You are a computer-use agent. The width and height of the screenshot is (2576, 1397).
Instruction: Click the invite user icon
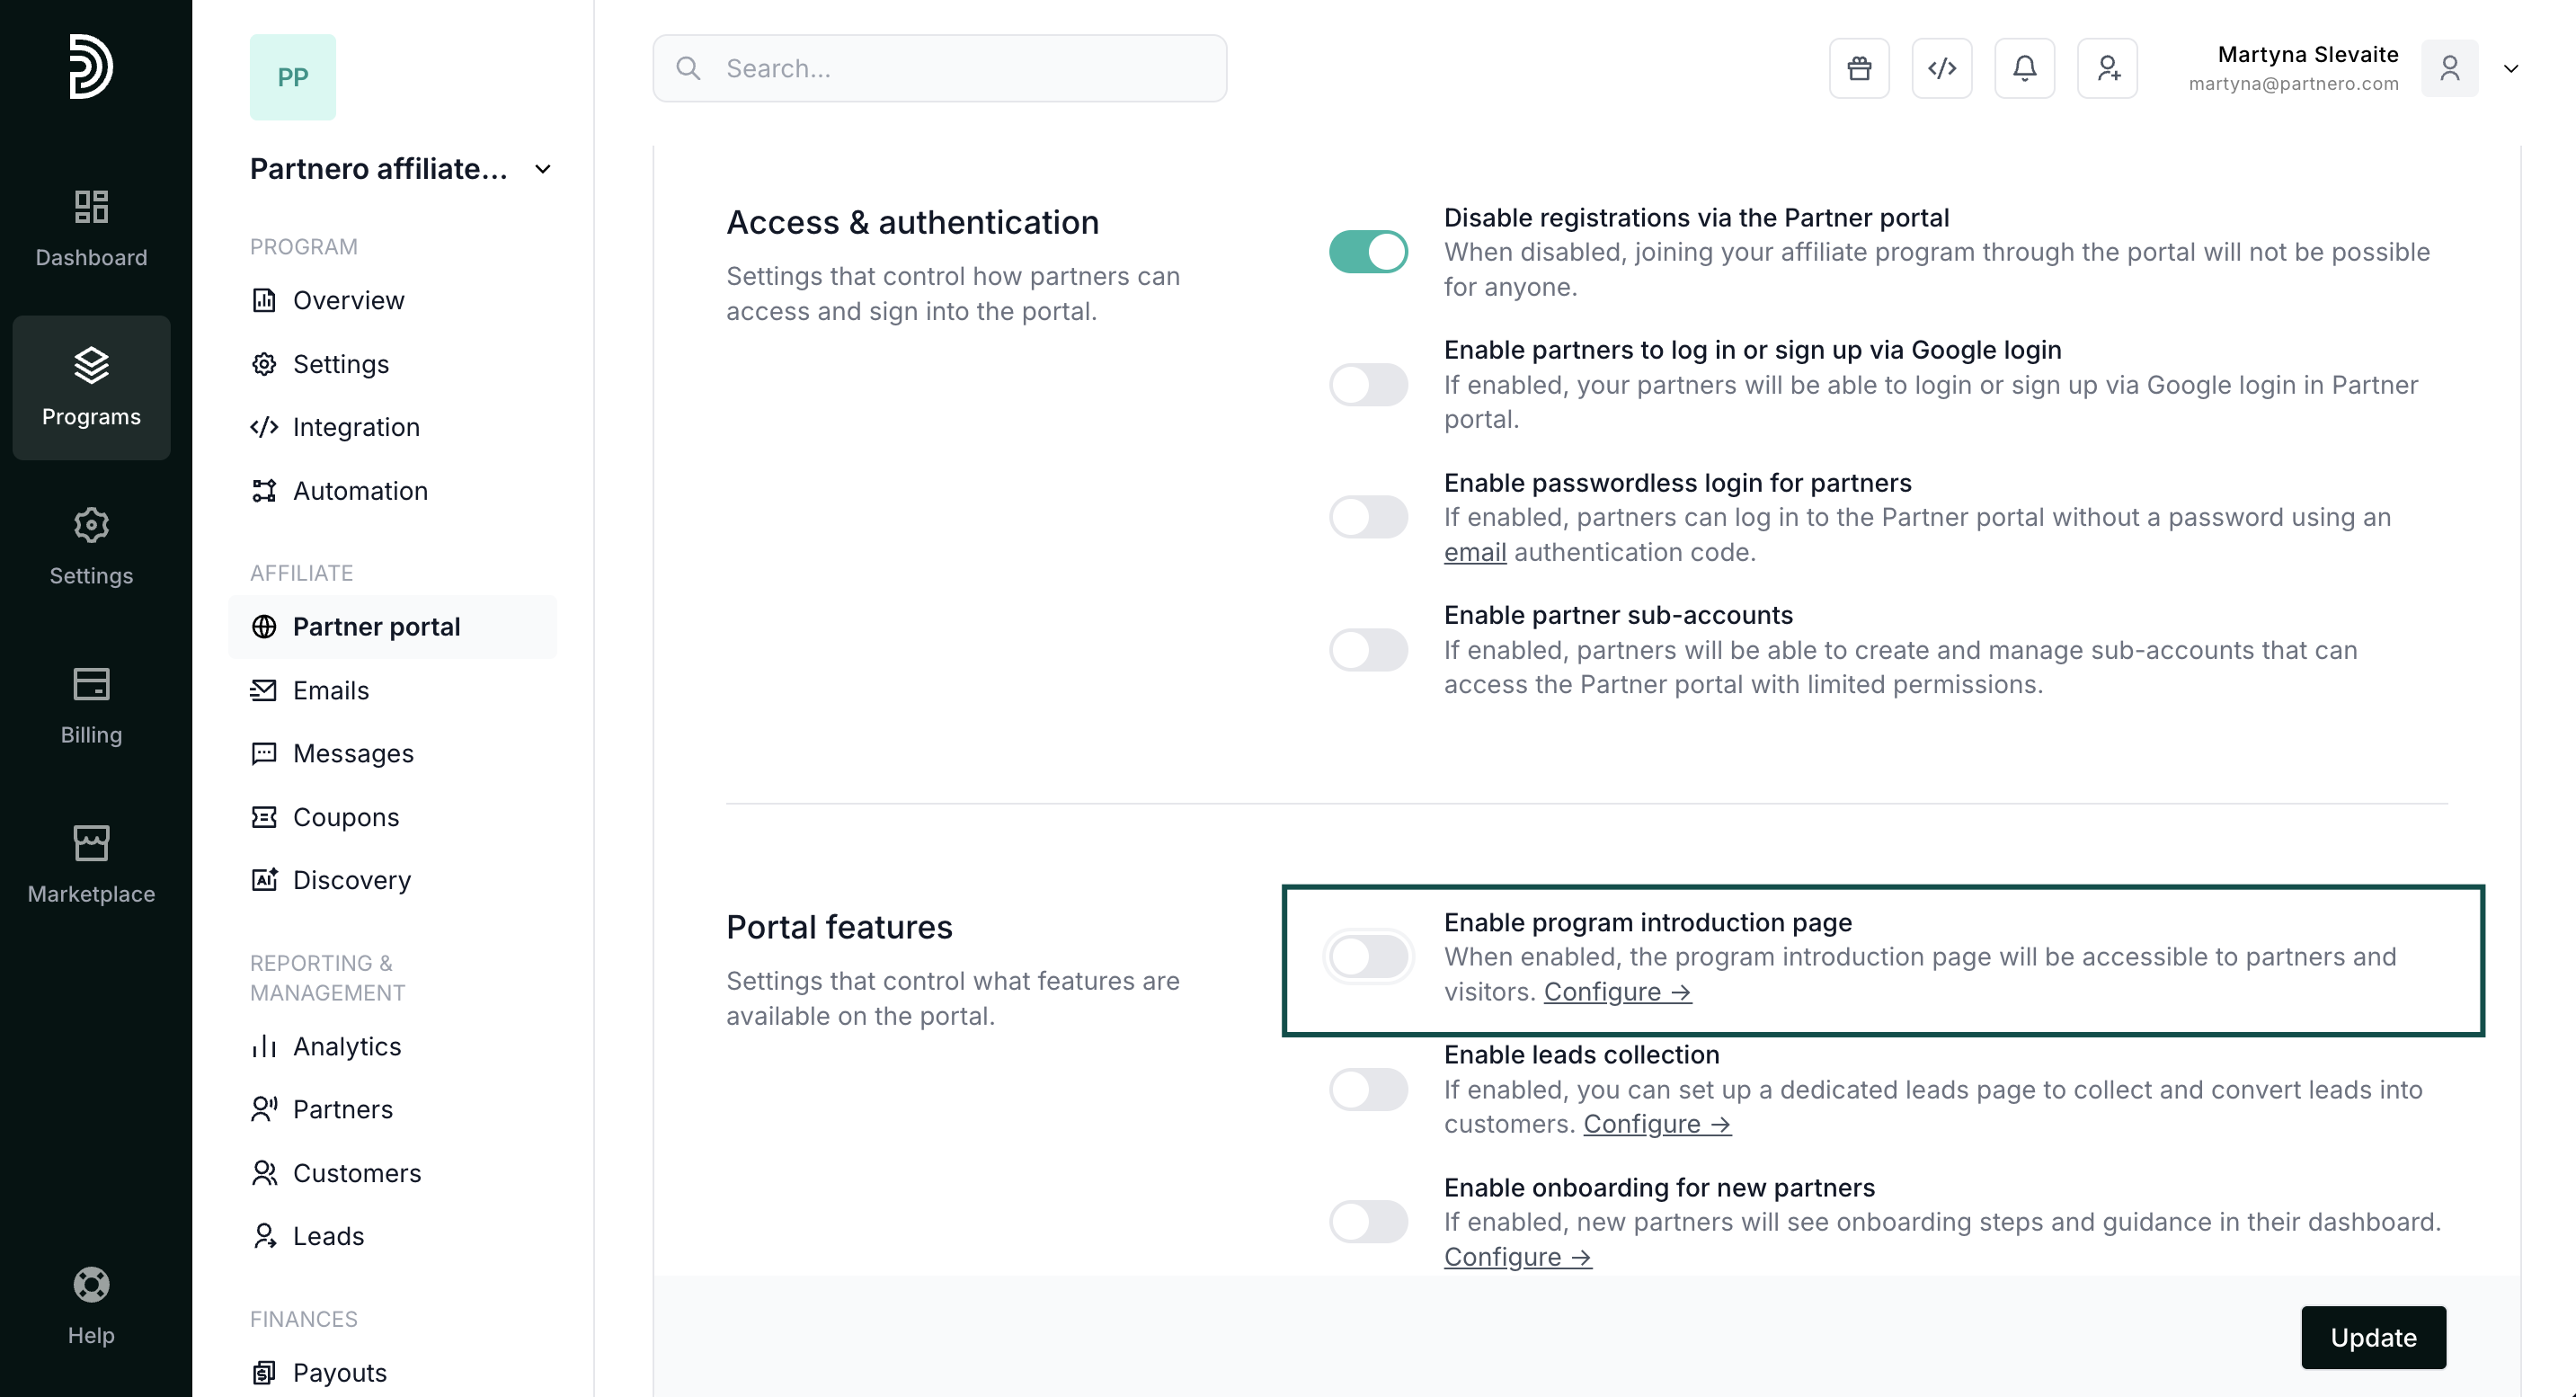tap(2107, 68)
